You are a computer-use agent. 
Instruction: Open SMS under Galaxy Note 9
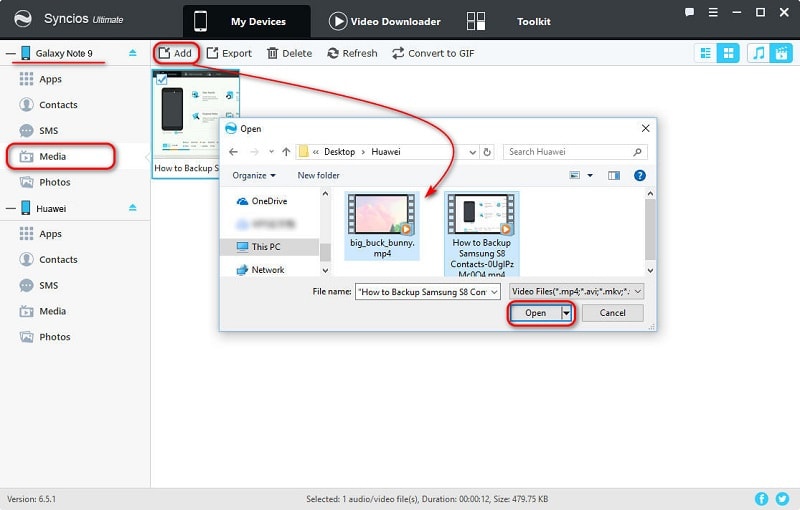pos(39,131)
